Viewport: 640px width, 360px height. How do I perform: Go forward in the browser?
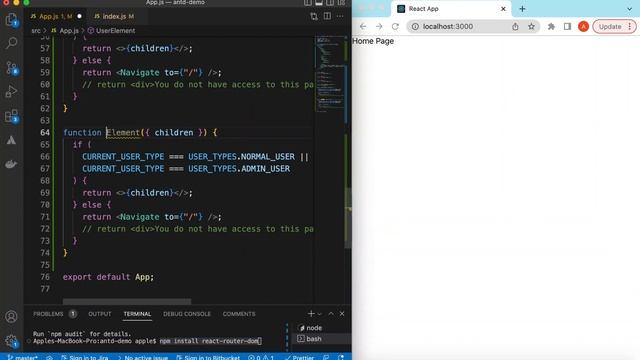click(x=379, y=27)
